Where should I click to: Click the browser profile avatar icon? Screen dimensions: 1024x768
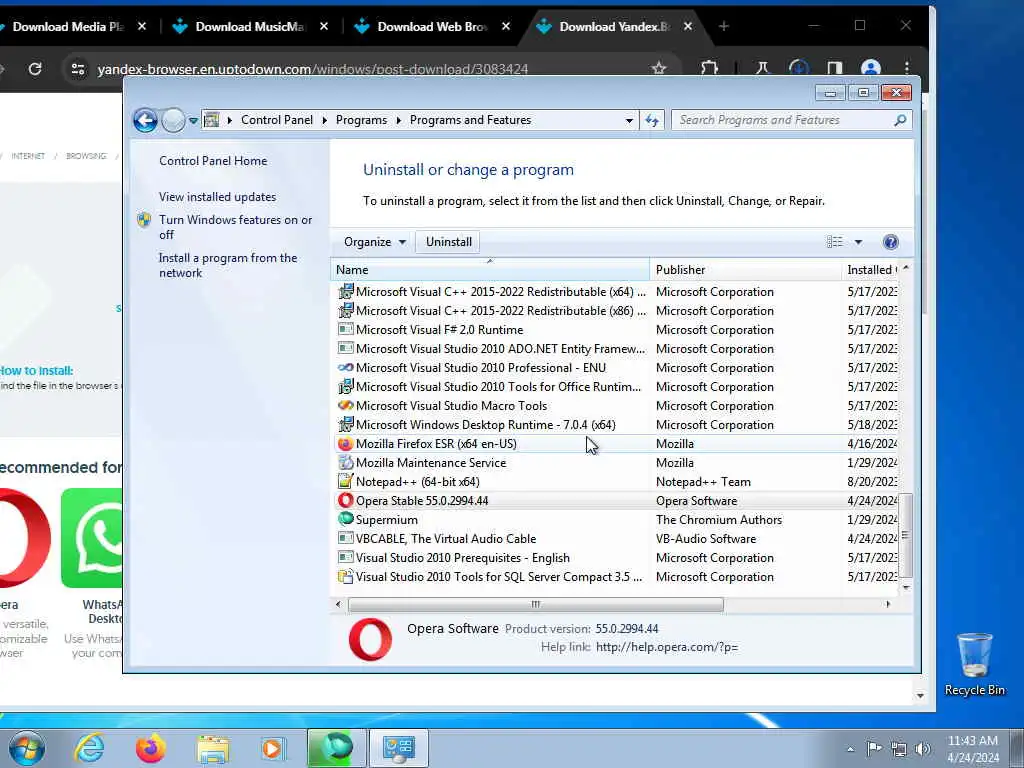point(871,68)
